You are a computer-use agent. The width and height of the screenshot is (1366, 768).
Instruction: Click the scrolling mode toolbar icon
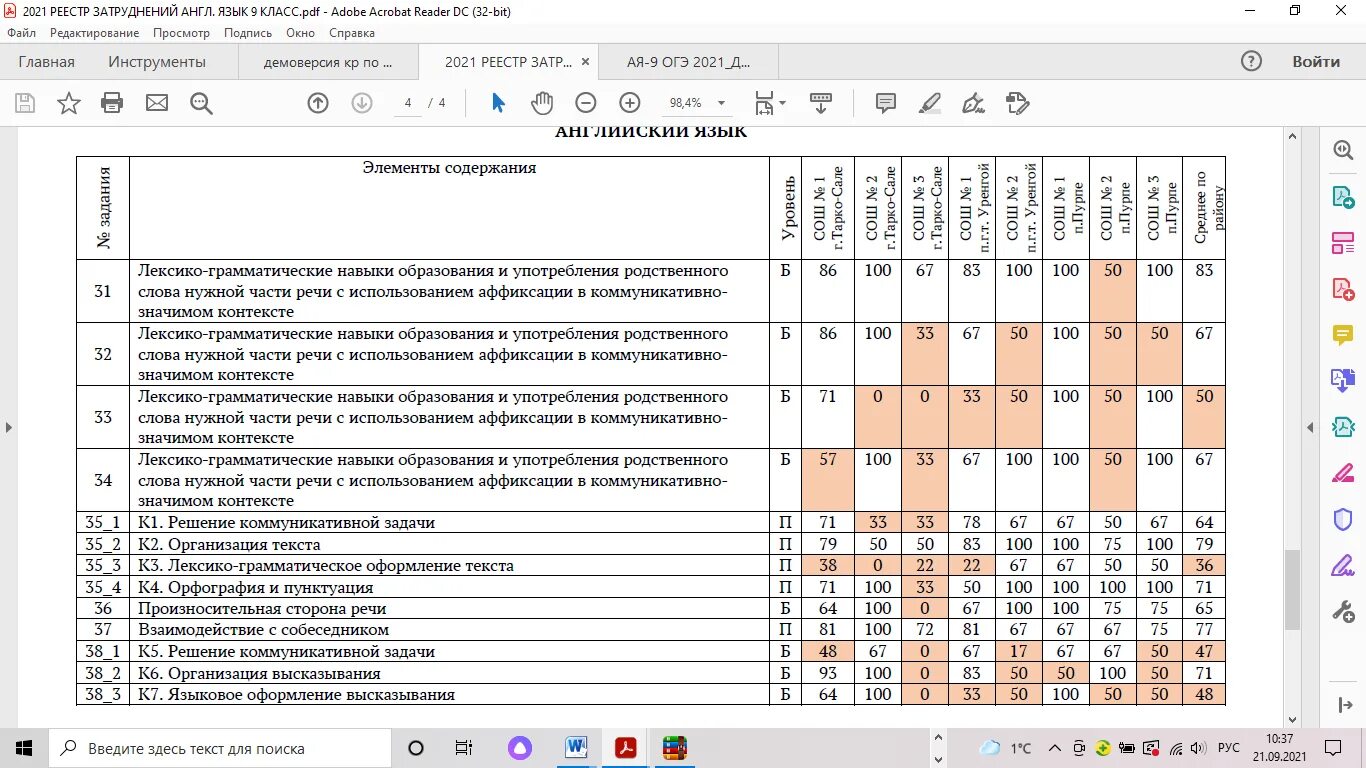pyautogui.click(x=821, y=103)
